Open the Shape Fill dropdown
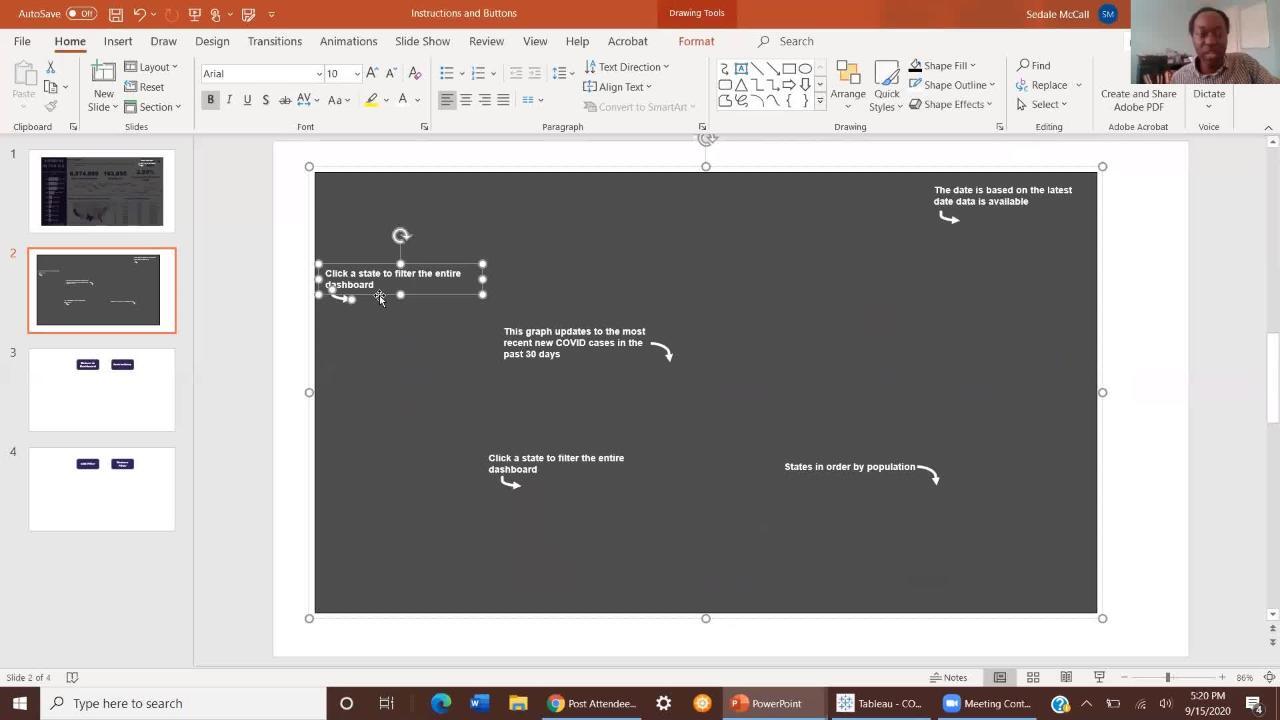The height and width of the screenshot is (720, 1280). 942,66
